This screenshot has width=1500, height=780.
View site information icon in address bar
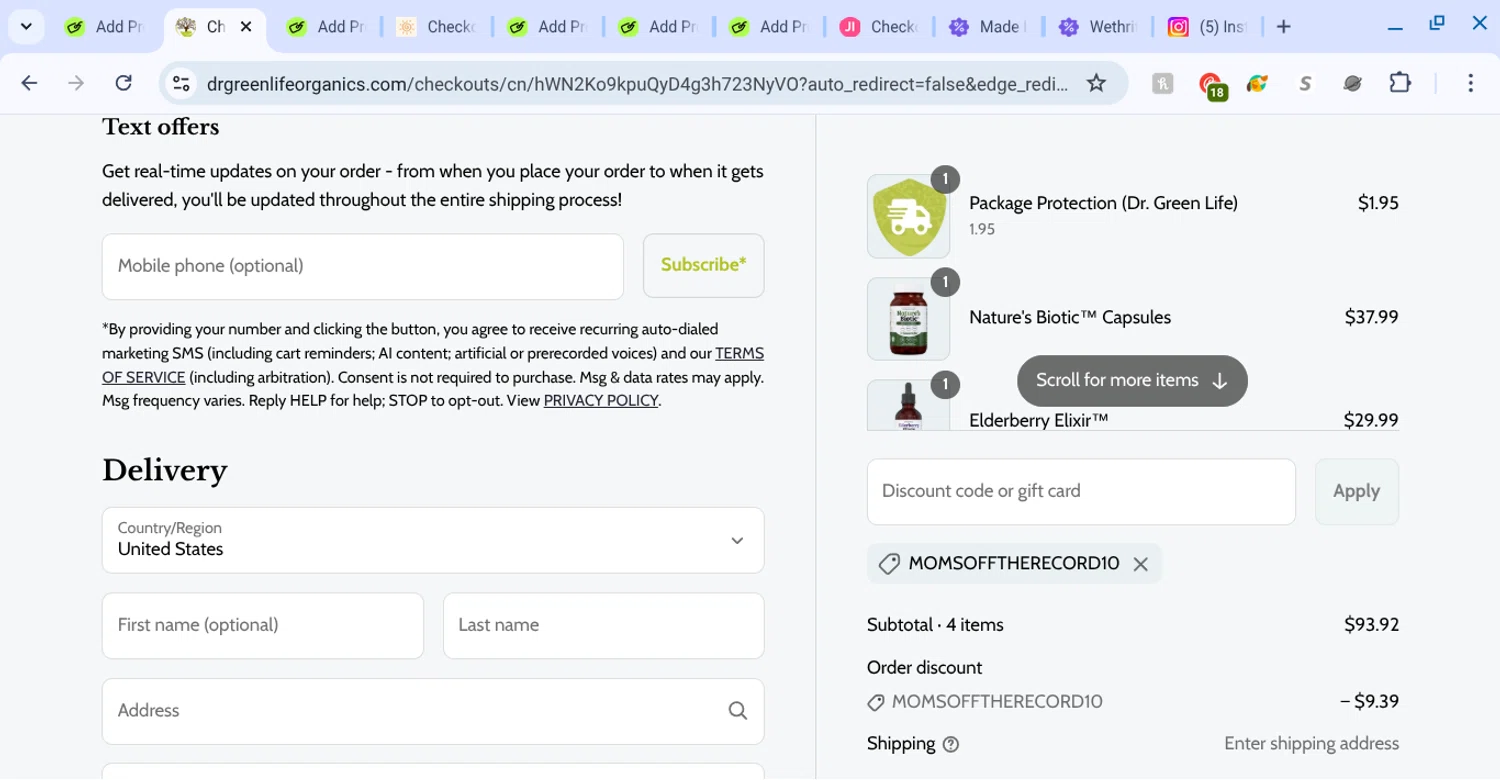[x=181, y=84]
